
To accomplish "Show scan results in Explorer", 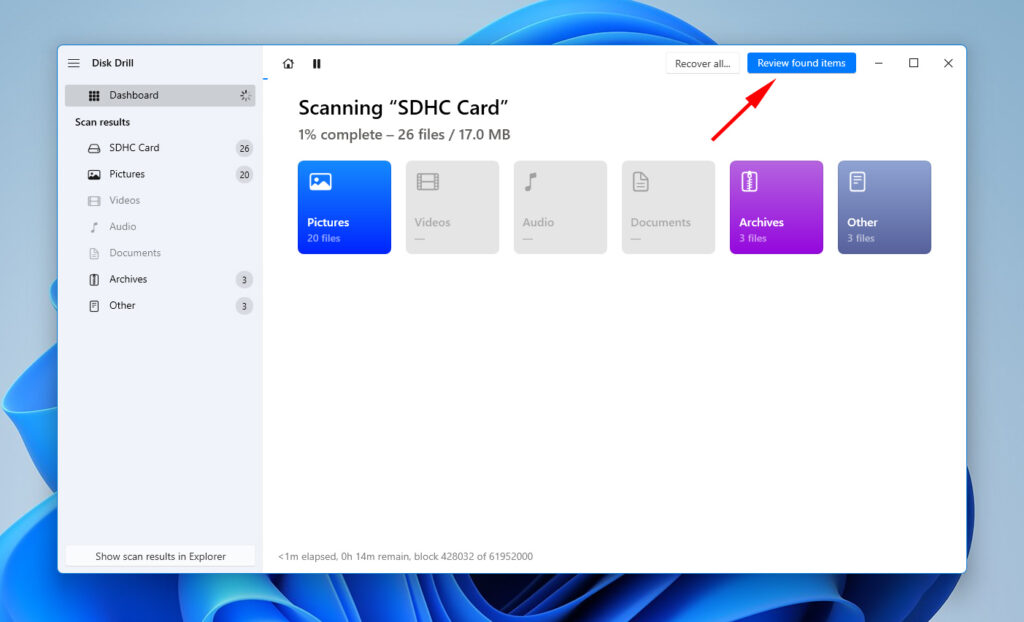I will (160, 556).
